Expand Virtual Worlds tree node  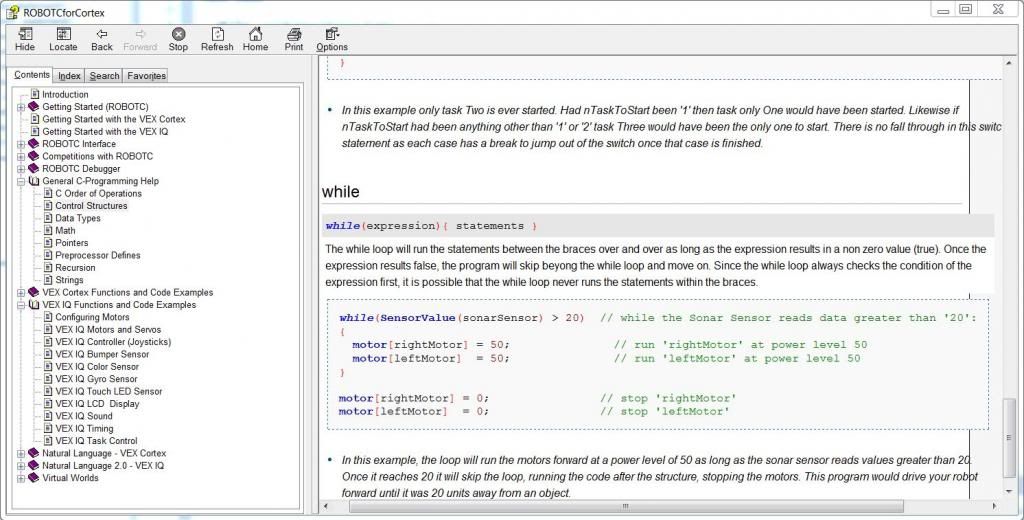(21, 478)
